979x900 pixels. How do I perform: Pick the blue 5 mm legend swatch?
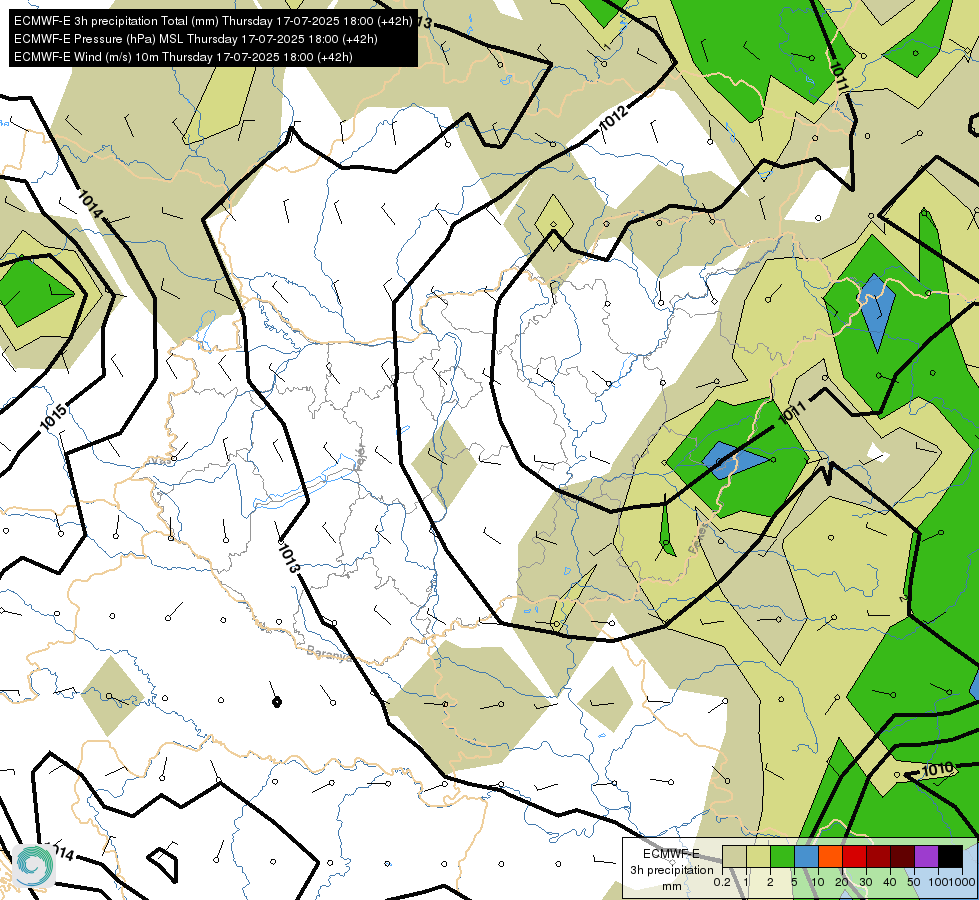tap(806, 857)
